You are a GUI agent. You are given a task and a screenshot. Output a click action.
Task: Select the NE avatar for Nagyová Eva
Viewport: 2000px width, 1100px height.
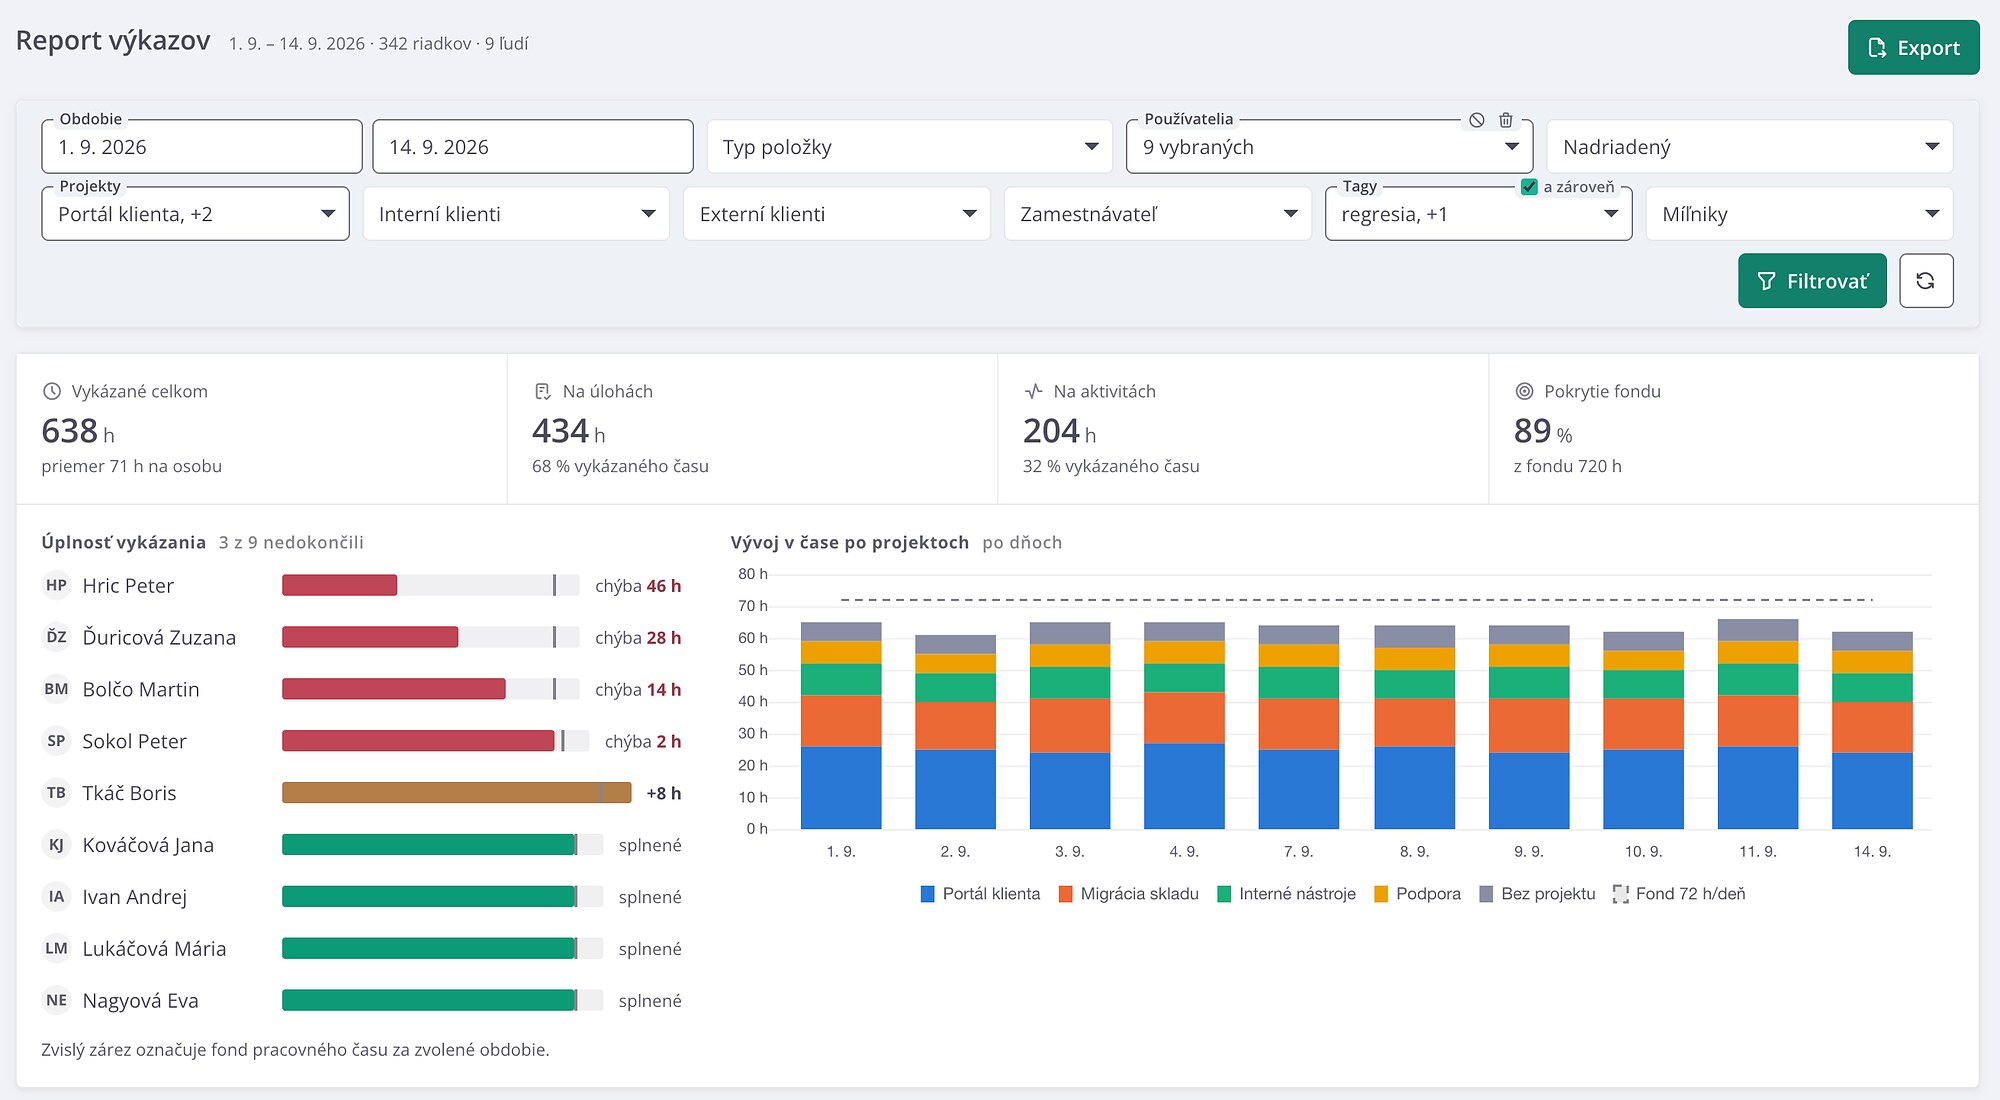pos(57,1002)
